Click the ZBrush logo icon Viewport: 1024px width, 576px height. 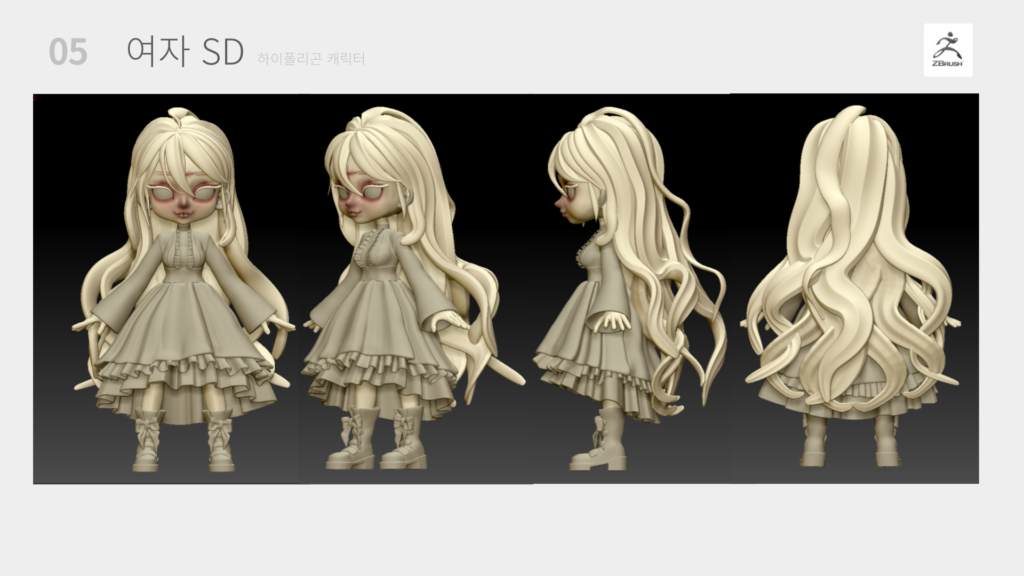(x=947, y=50)
